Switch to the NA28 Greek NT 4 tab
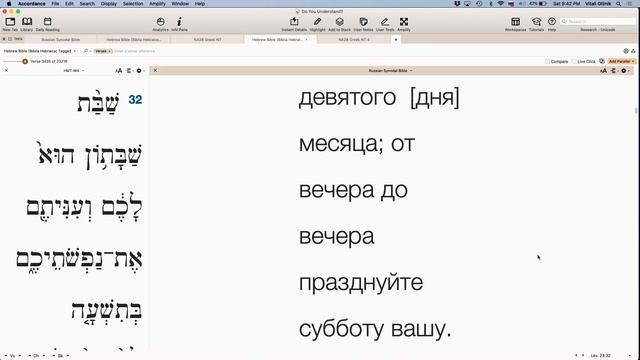Image resolution: width=640 pixels, height=360 pixels. click(x=354, y=40)
